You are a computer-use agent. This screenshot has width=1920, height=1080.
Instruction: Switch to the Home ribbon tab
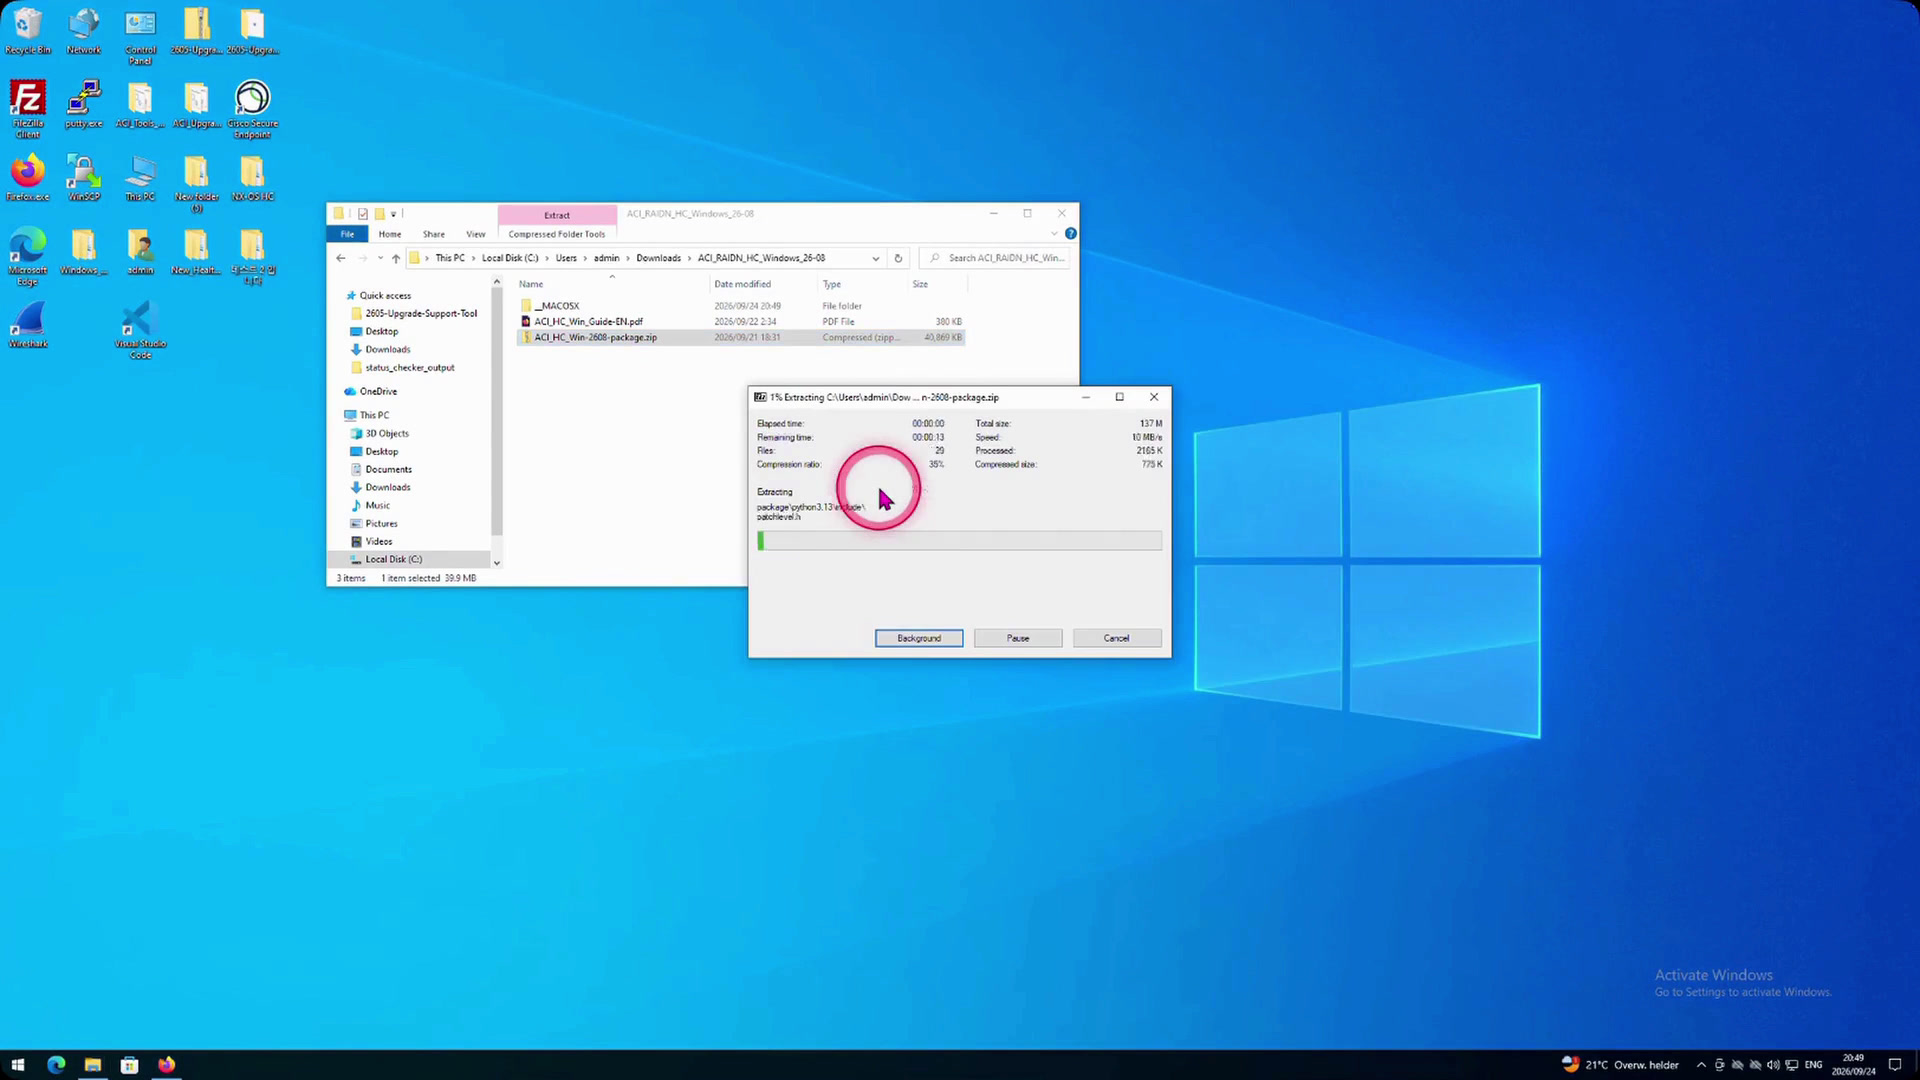390,234
